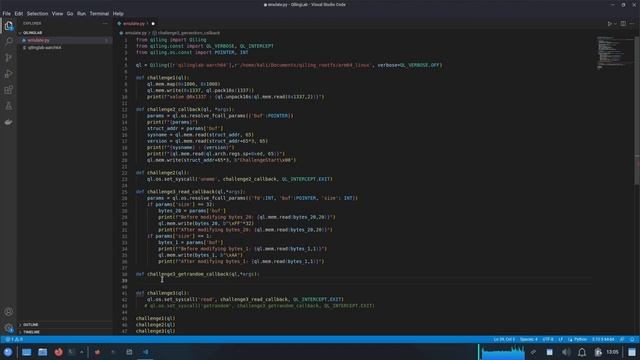Image resolution: width=640 pixels, height=360 pixels.
Task: Open the terminal launcher in taskbar
Action: pyautogui.click(x=72, y=352)
